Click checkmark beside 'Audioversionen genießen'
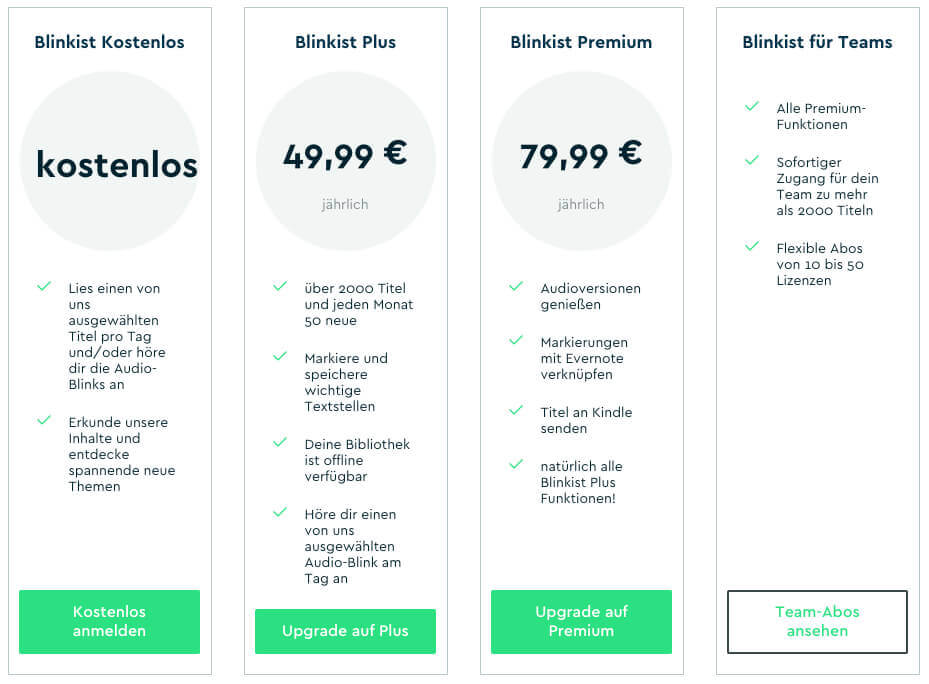Viewport: 929px width, 684px height. pos(516,286)
